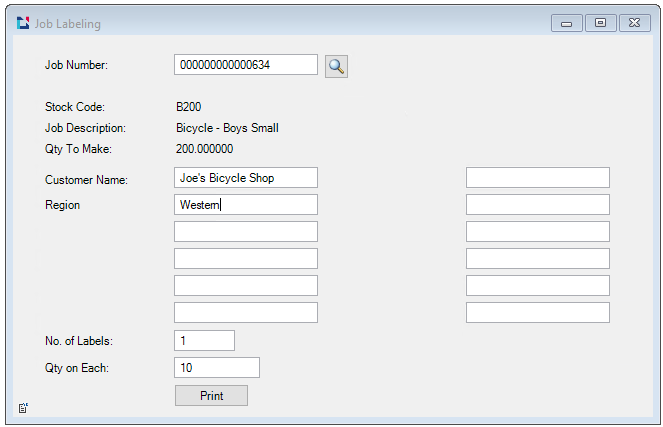Click the B200 stock code value
The height and width of the screenshot is (427, 663).
coord(189,107)
